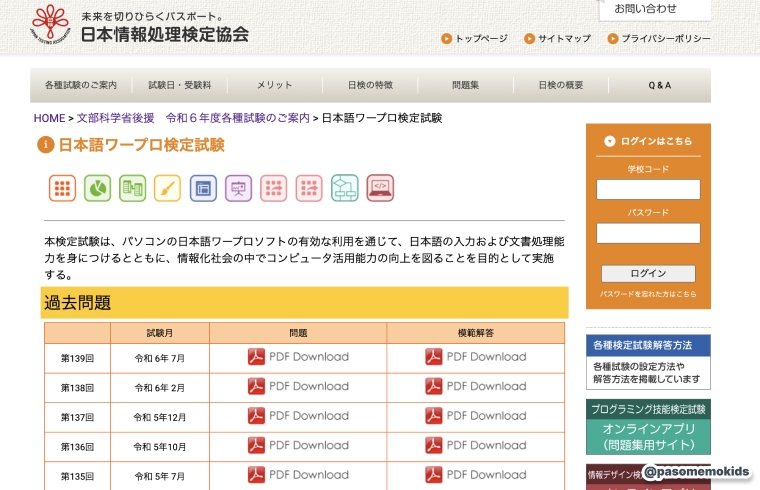
Task: Click the purple presentation board icon
Action: tap(238, 188)
